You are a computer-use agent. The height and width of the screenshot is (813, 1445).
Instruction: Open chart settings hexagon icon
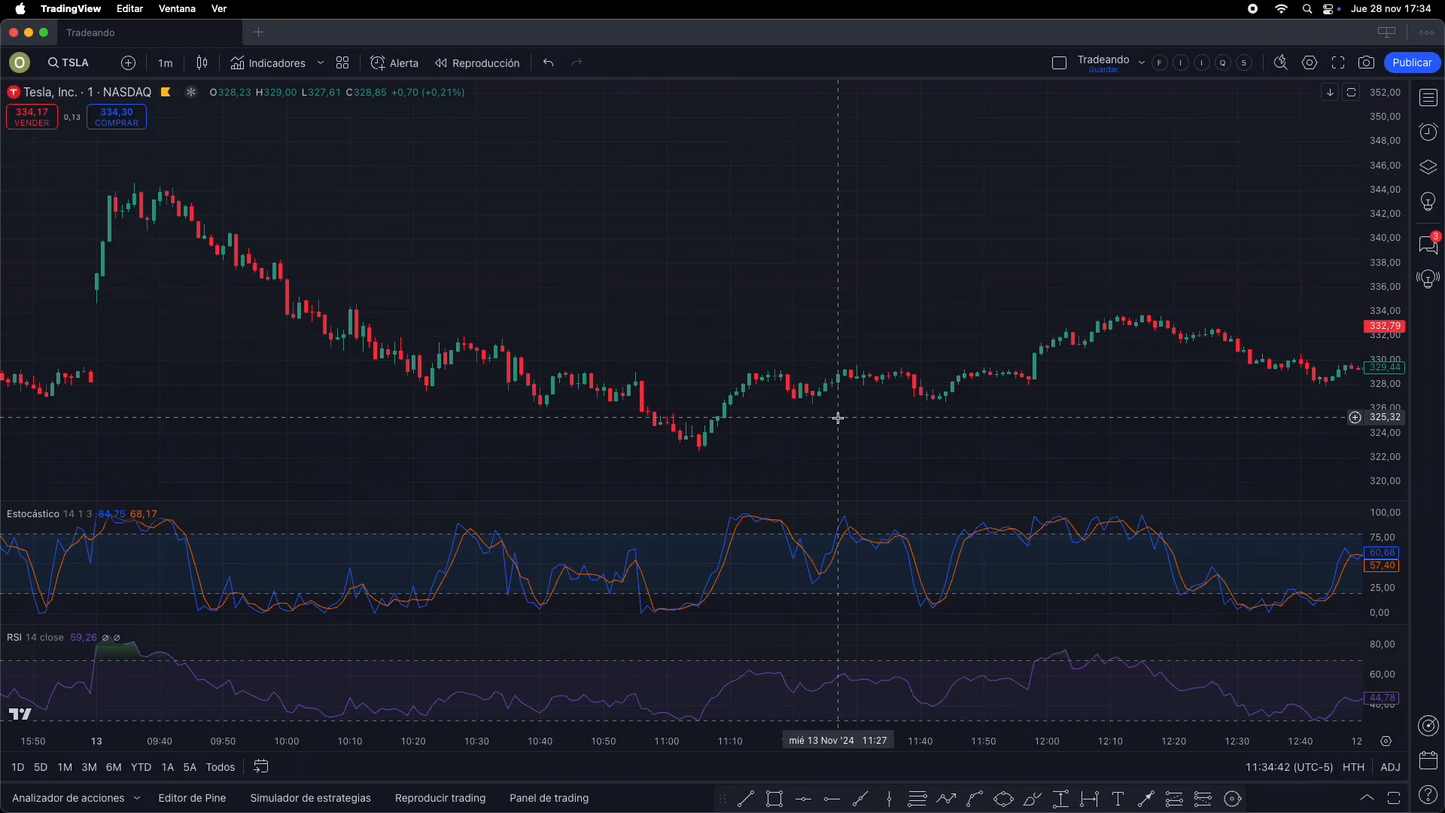(x=1309, y=63)
